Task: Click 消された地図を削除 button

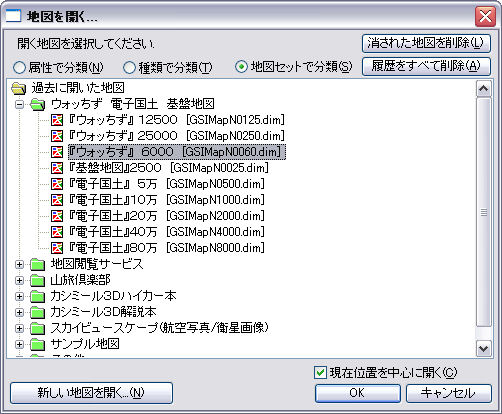Action: 426,43
